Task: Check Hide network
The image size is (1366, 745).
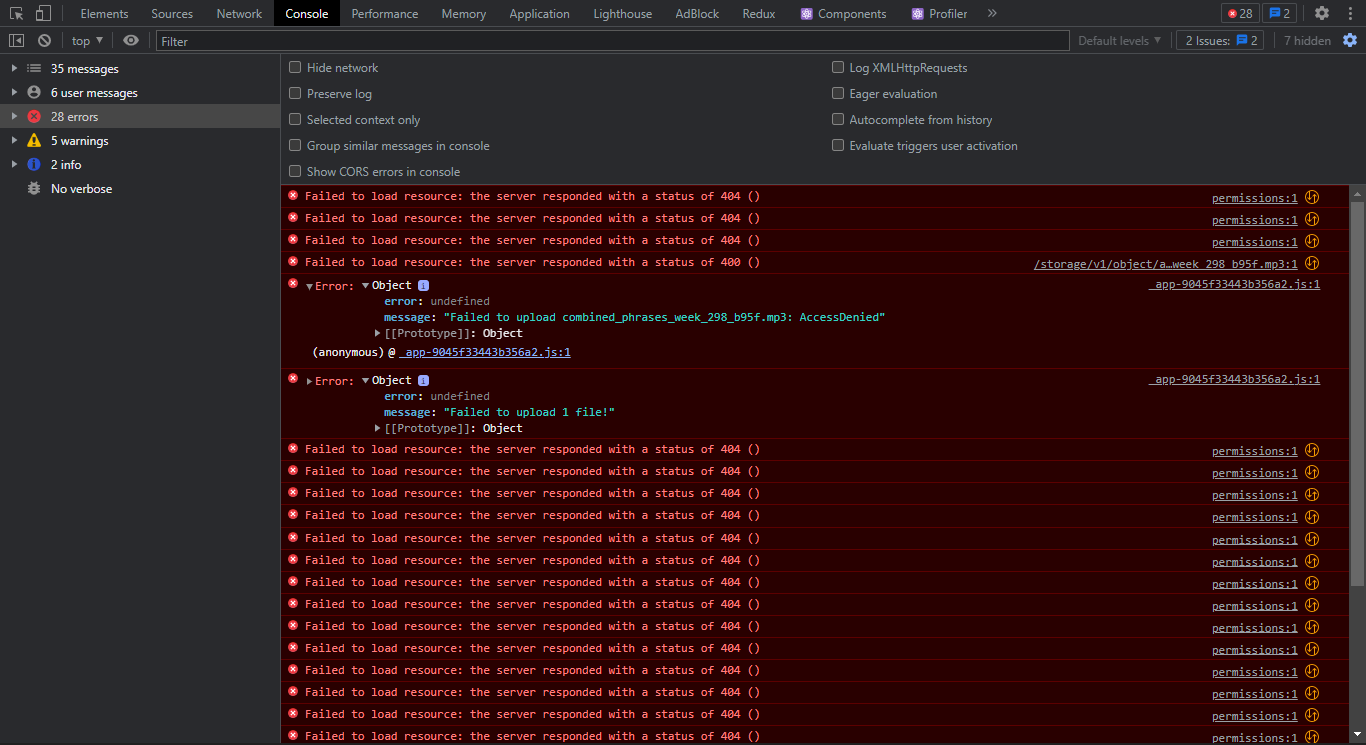Action: pos(295,67)
